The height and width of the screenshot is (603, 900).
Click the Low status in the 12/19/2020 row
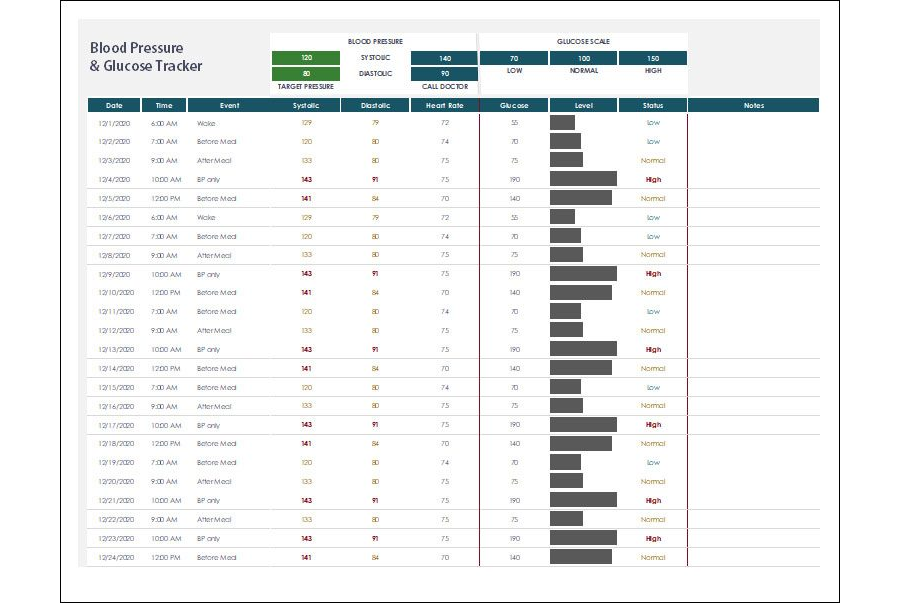(x=653, y=462)
